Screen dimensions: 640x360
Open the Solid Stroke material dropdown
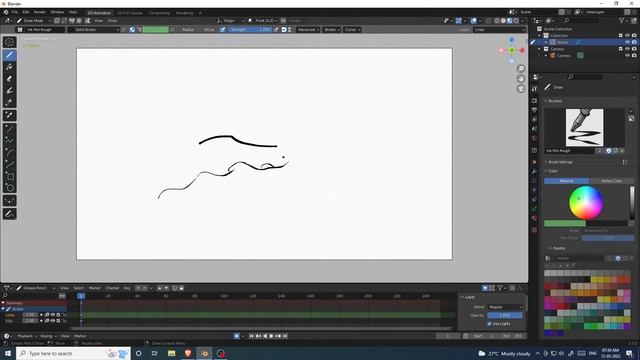tap(93, 29)
